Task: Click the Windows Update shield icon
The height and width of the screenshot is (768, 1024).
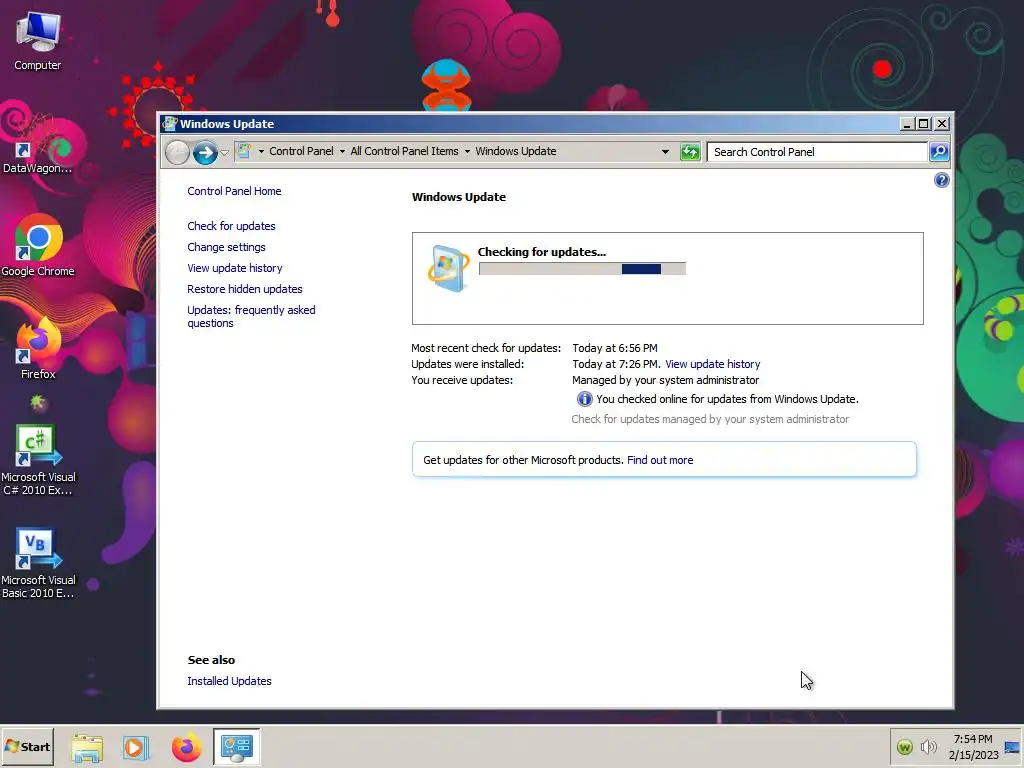Action: pos(449,268)
